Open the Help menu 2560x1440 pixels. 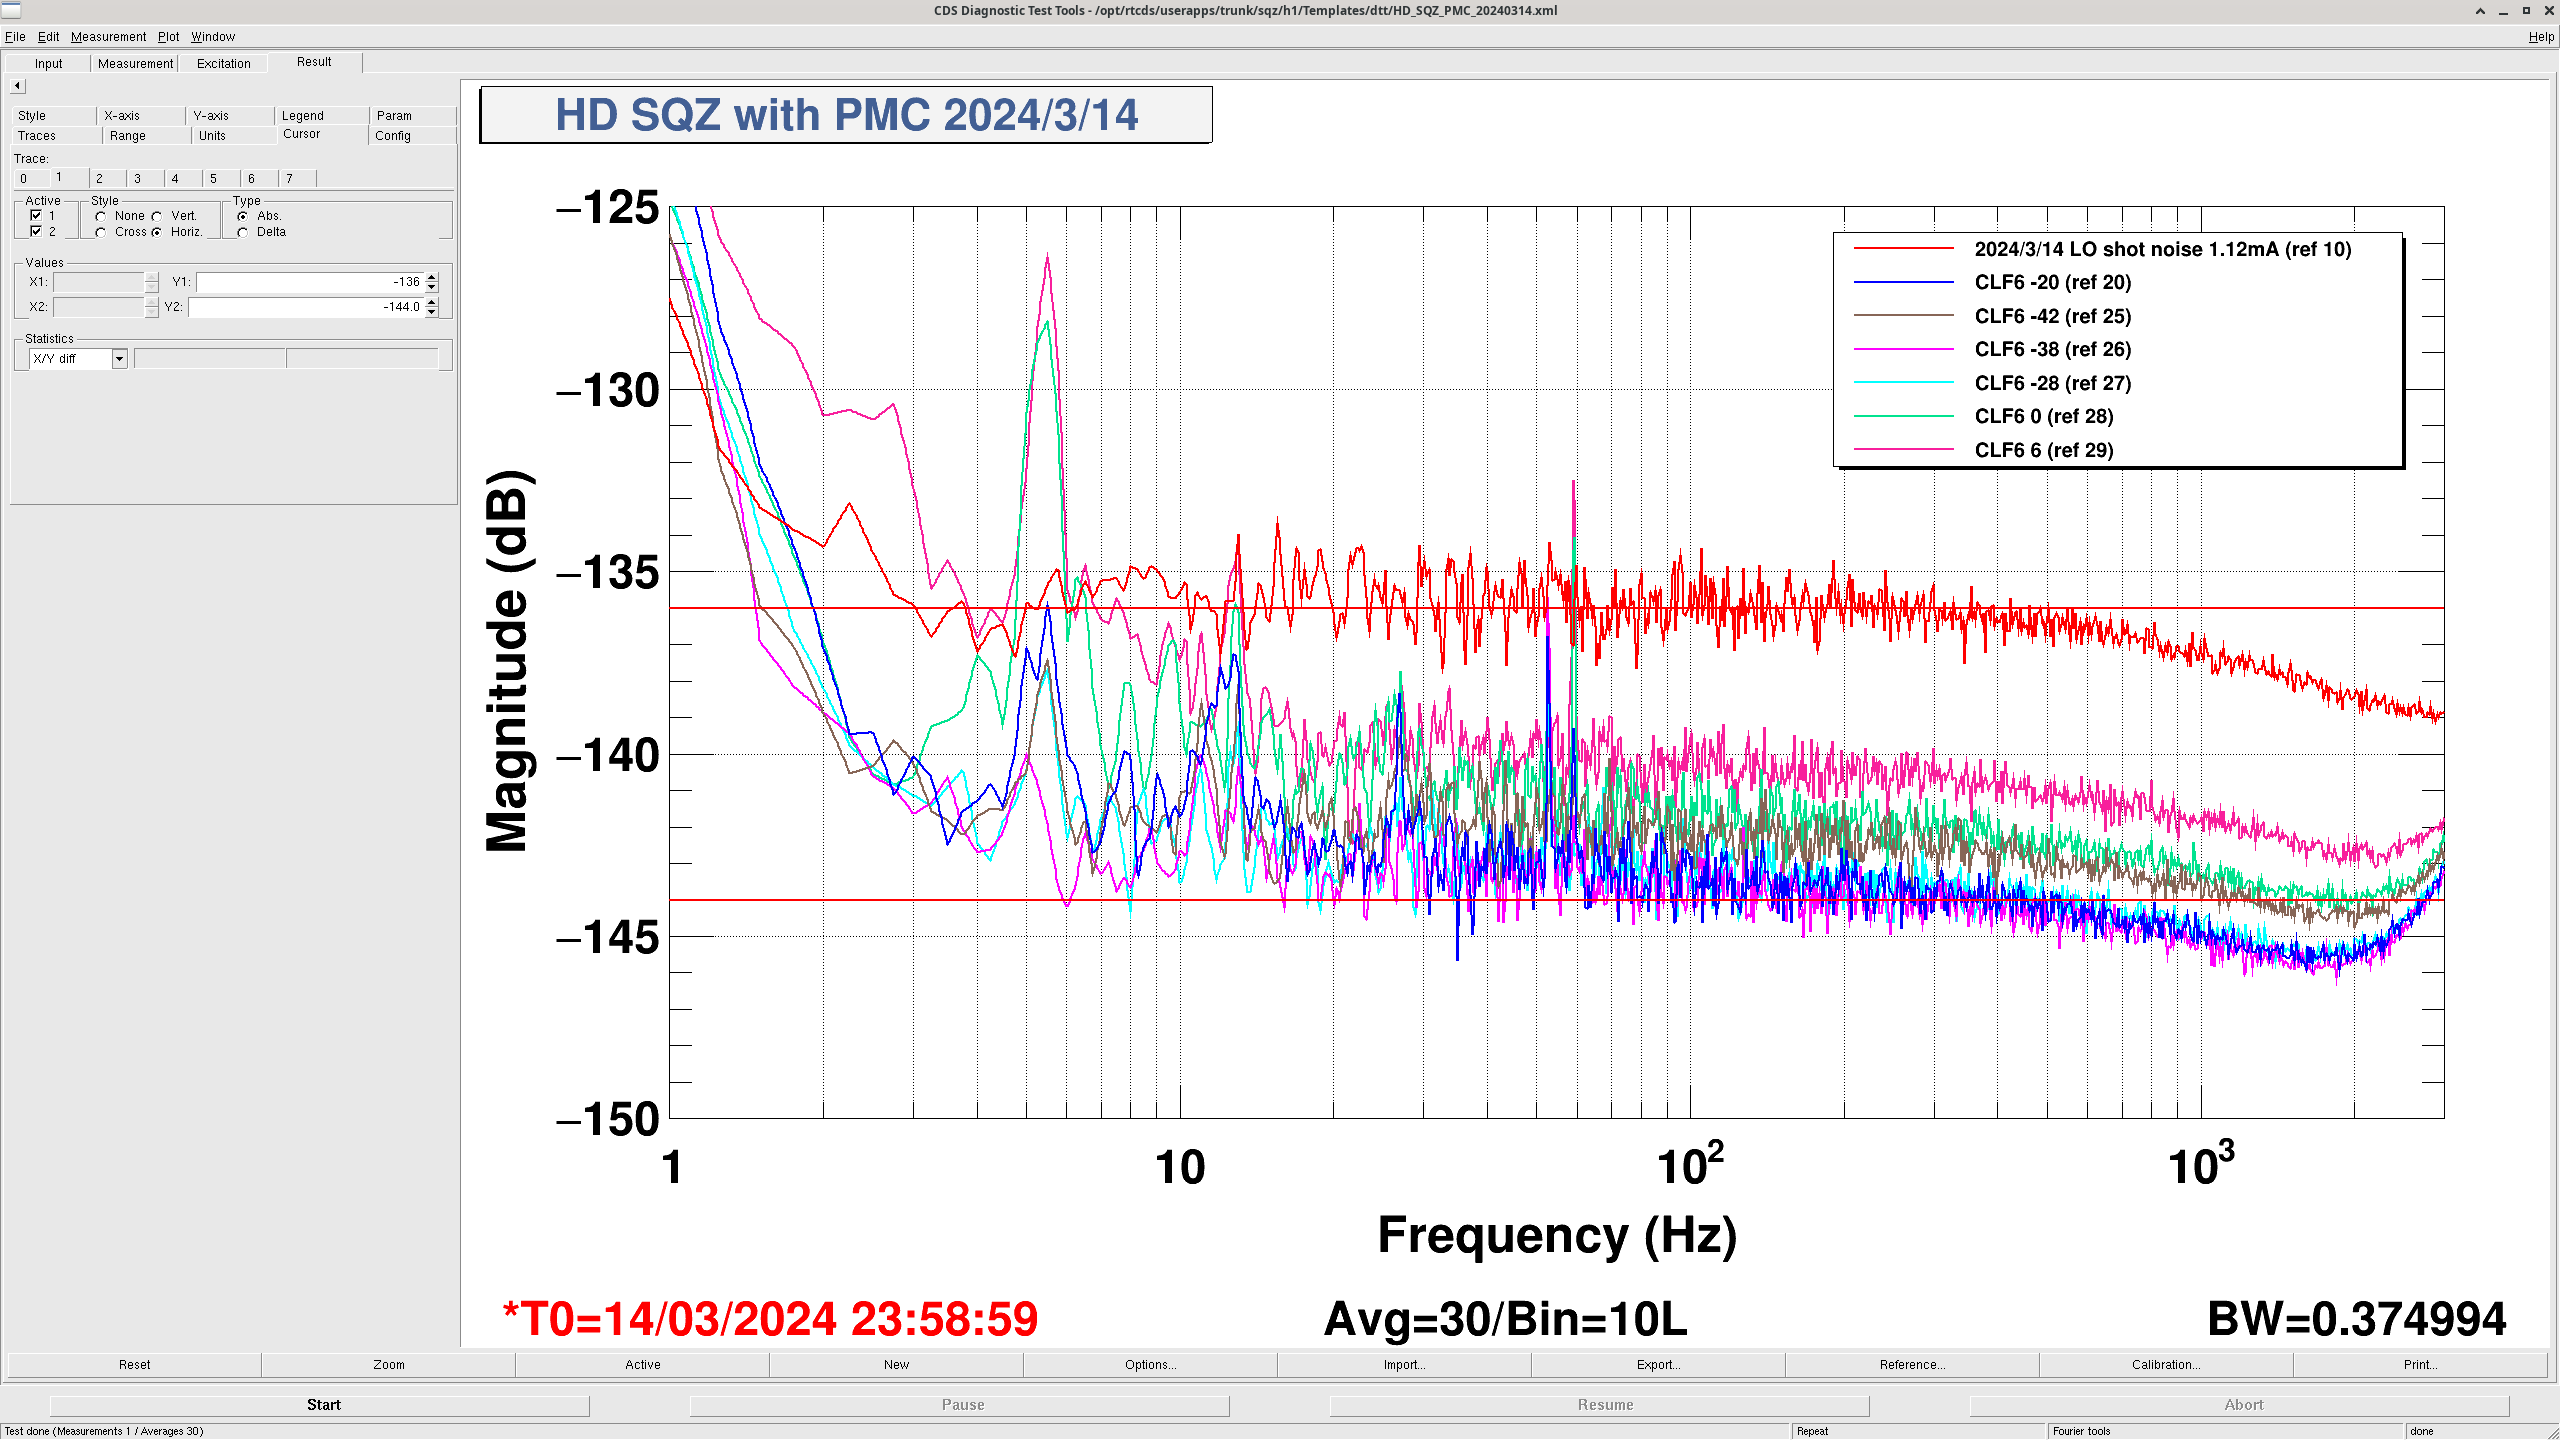pyautogui.click(x=2540, y=37)
